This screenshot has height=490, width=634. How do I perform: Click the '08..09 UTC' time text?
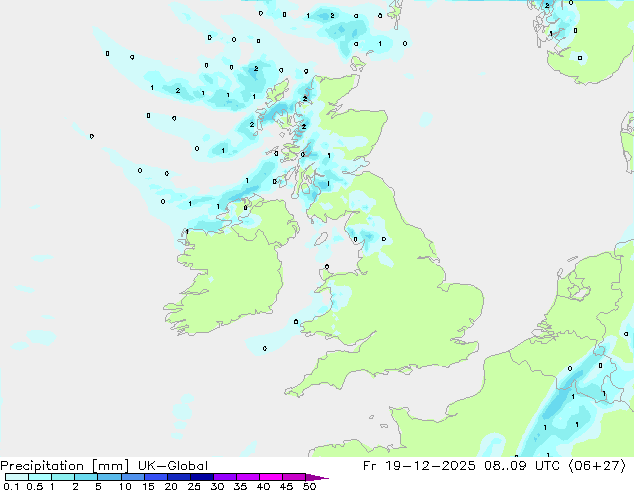[522, 466]
